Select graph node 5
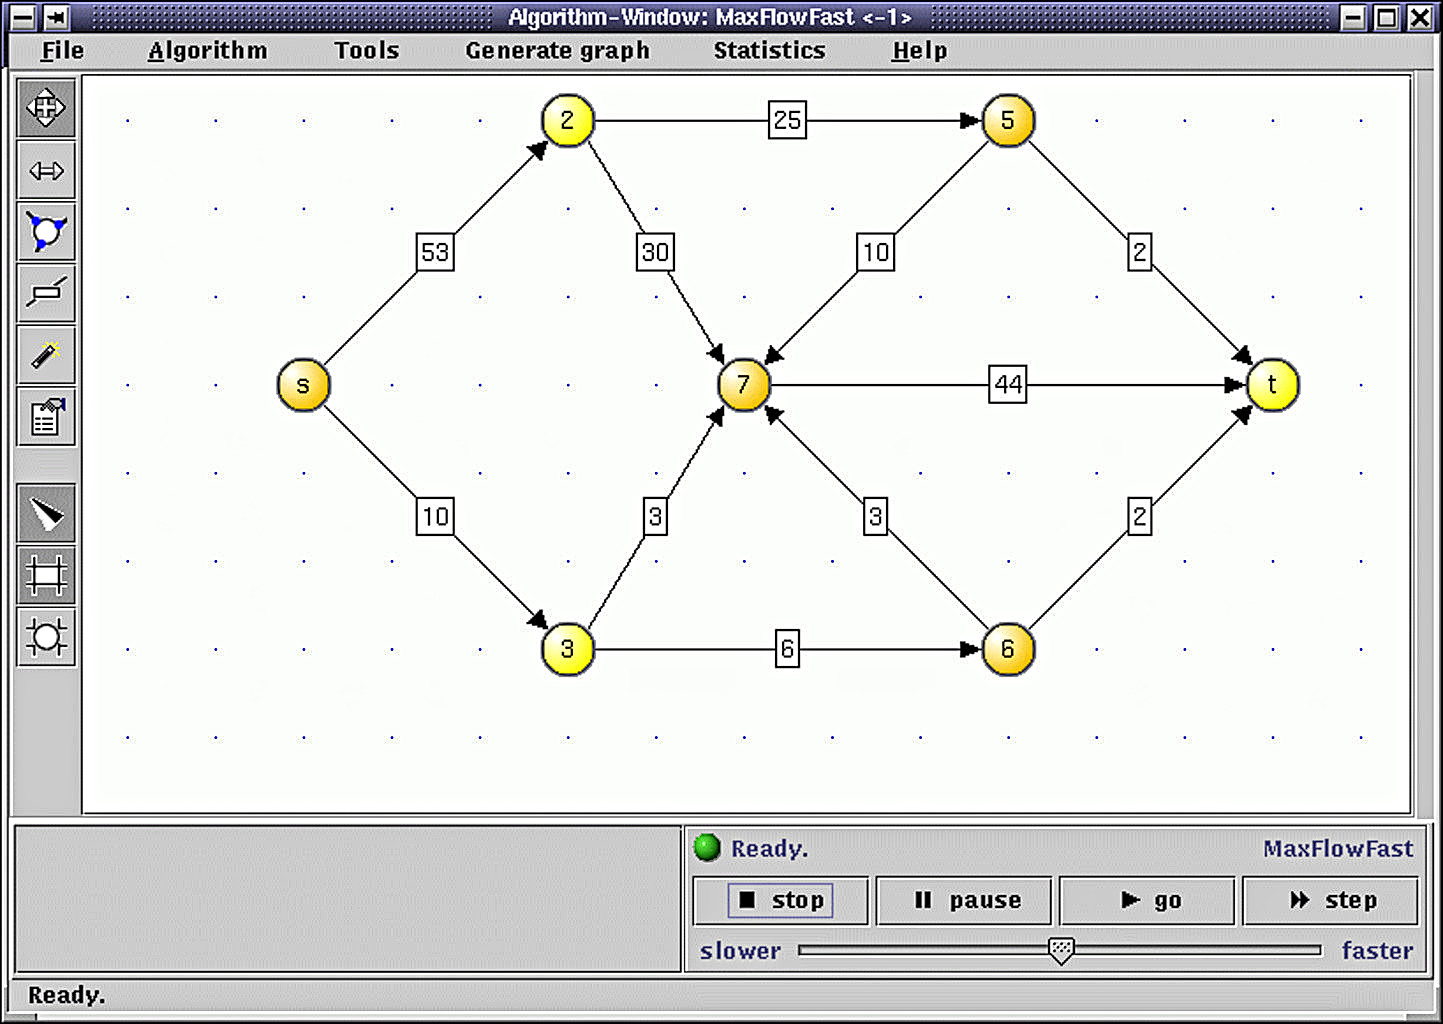The height and width of the screenshot is (1024, 1443). click(x=1008, y=121)
